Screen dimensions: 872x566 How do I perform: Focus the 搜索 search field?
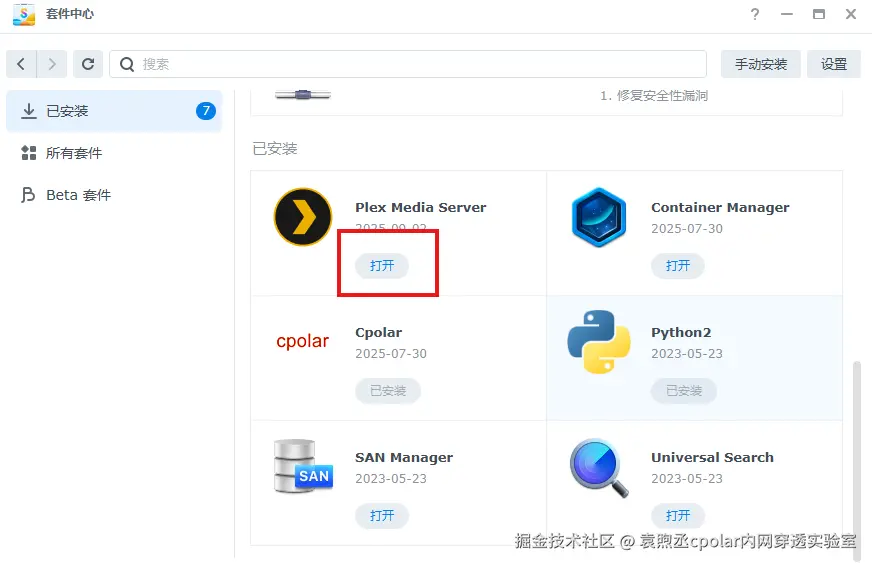click(x=408, y=64)
